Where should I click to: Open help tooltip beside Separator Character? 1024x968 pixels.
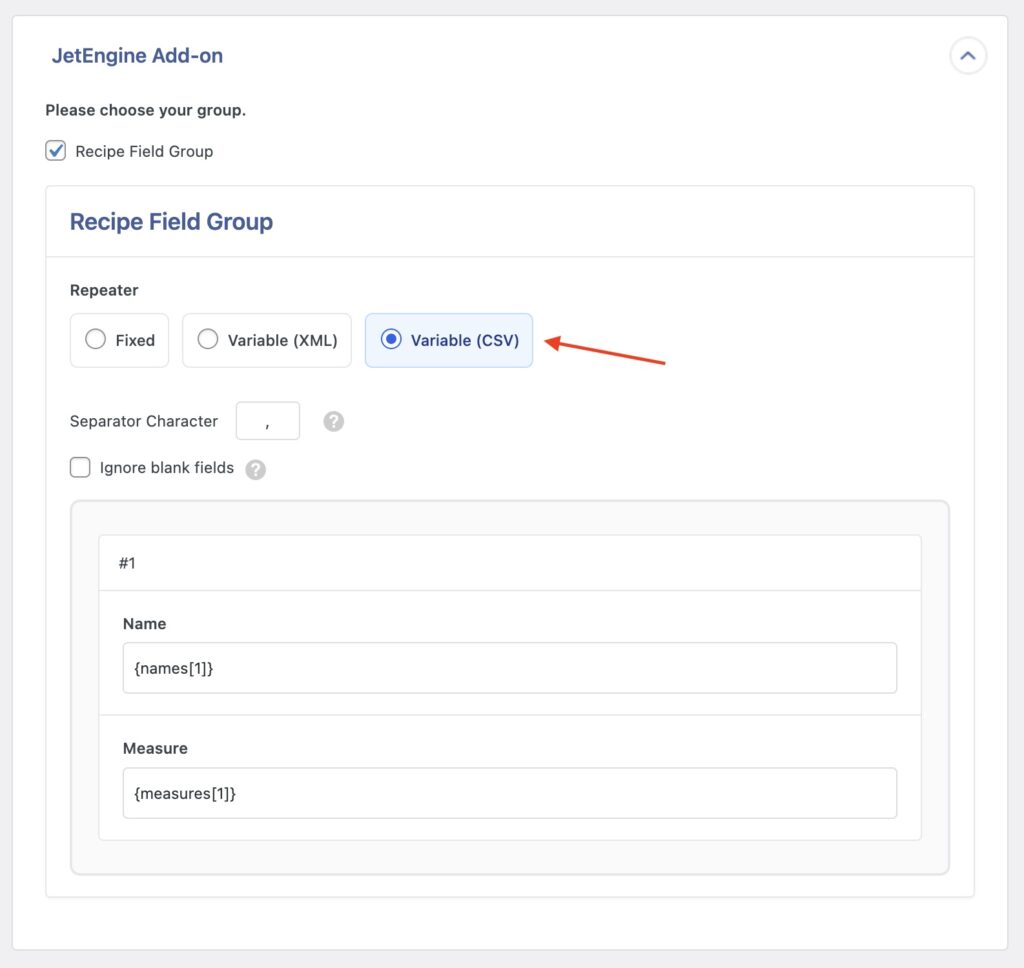coord(333,421)
